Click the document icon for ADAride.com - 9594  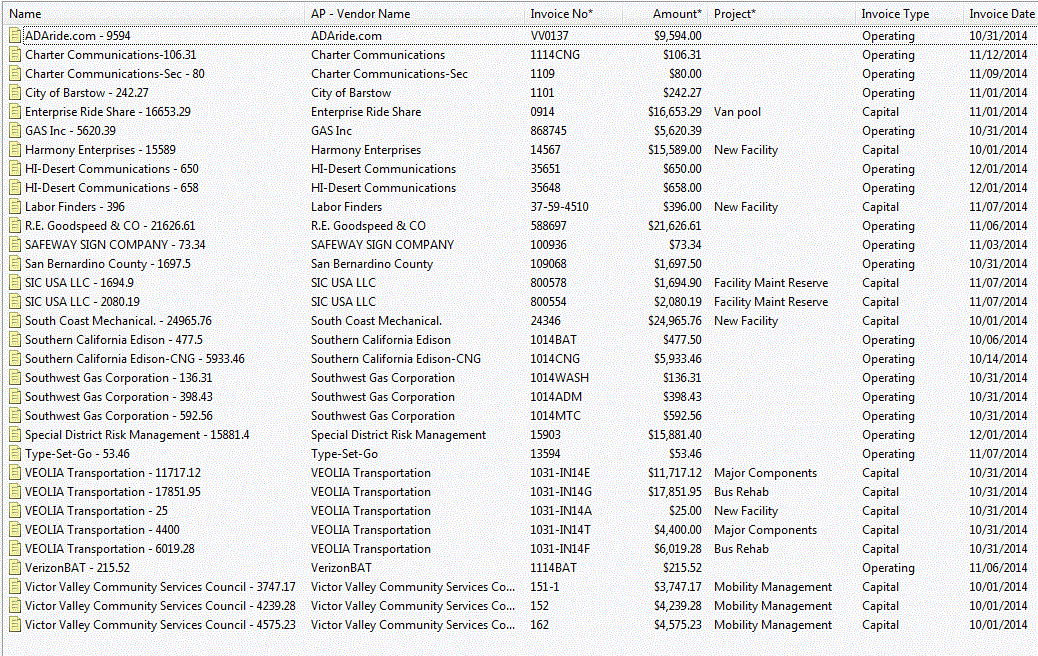pyautogui.click(x=15, y=36)
